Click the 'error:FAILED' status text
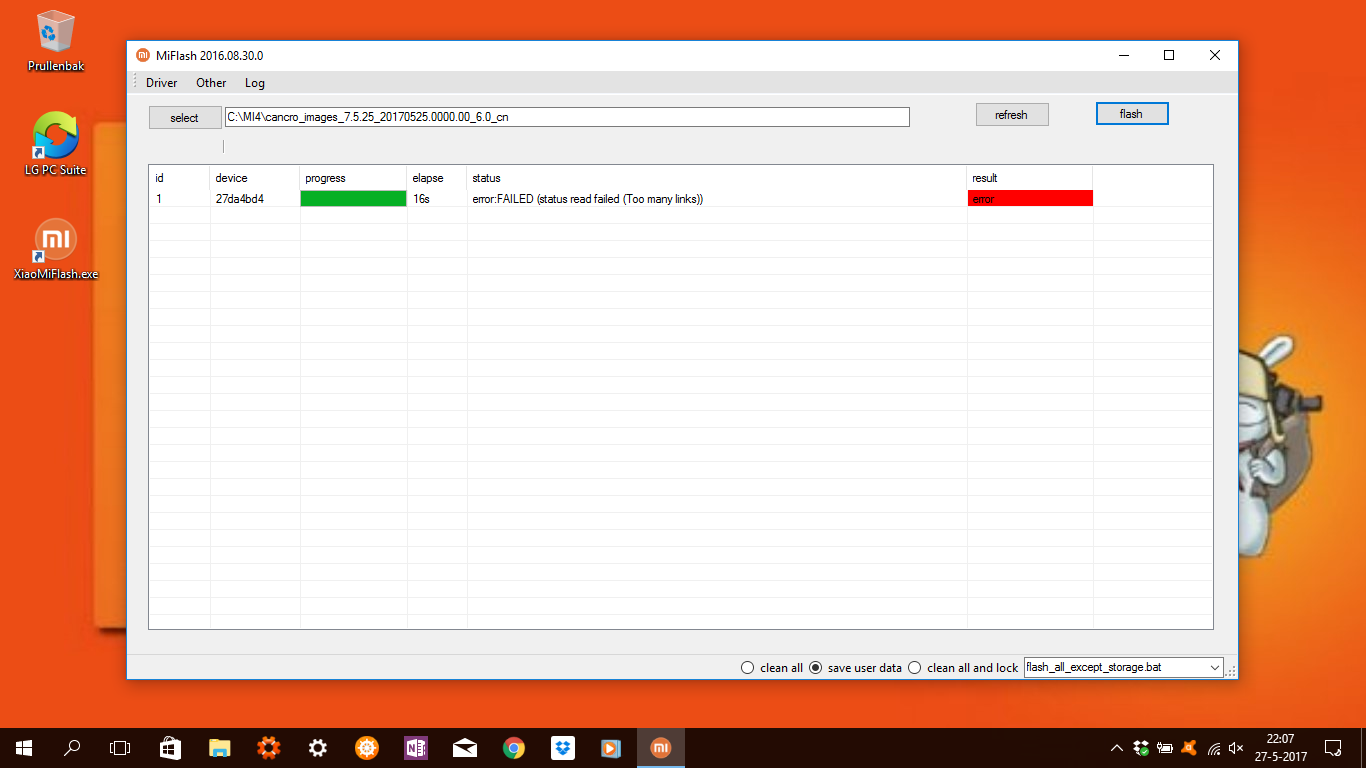The width and height of the screenshot is (1366, 768). tap(588, 199)
